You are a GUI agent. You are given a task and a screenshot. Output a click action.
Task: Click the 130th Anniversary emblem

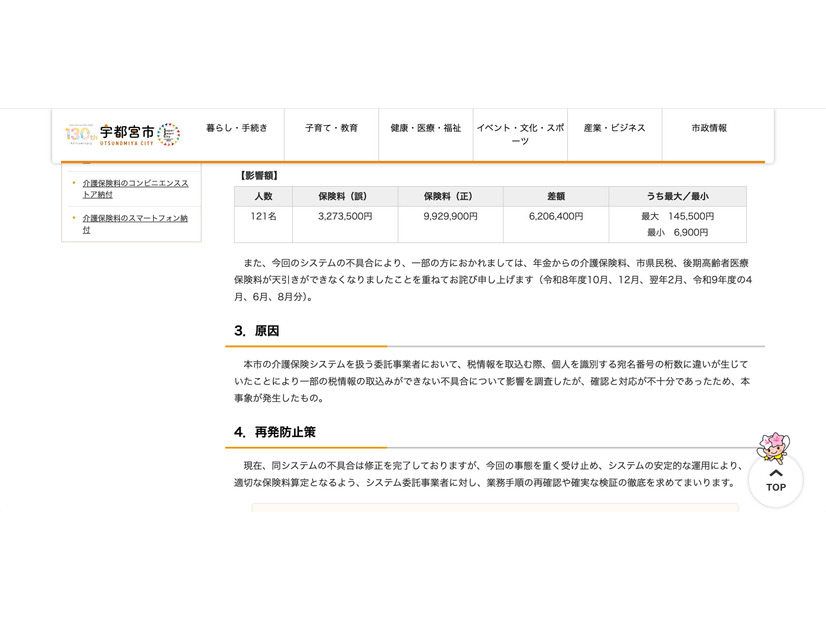coord(81,135)
